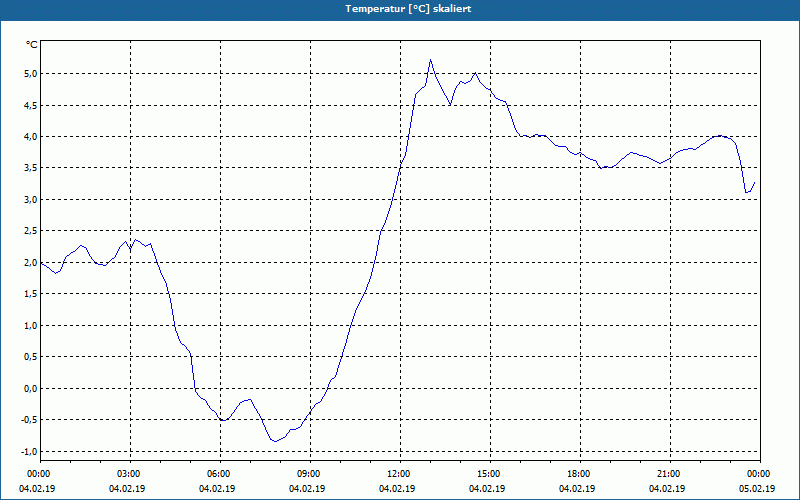Click the "04.02.19" date under 18:00
Screen dimensions: 800x500
[577, 489]
